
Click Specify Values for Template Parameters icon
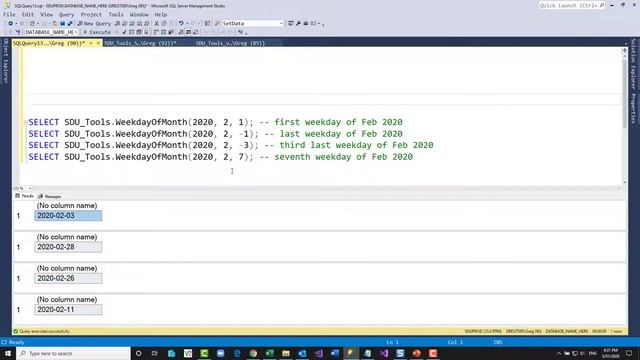(241, 32)
